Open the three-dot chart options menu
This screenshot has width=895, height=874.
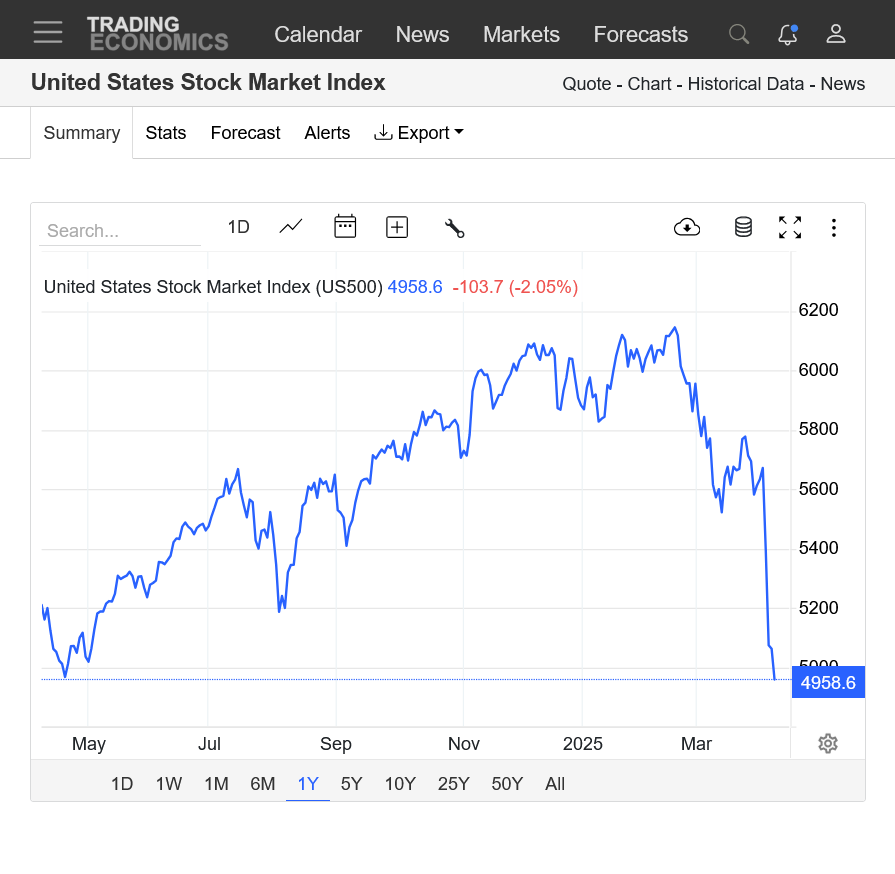coord(833,228)
